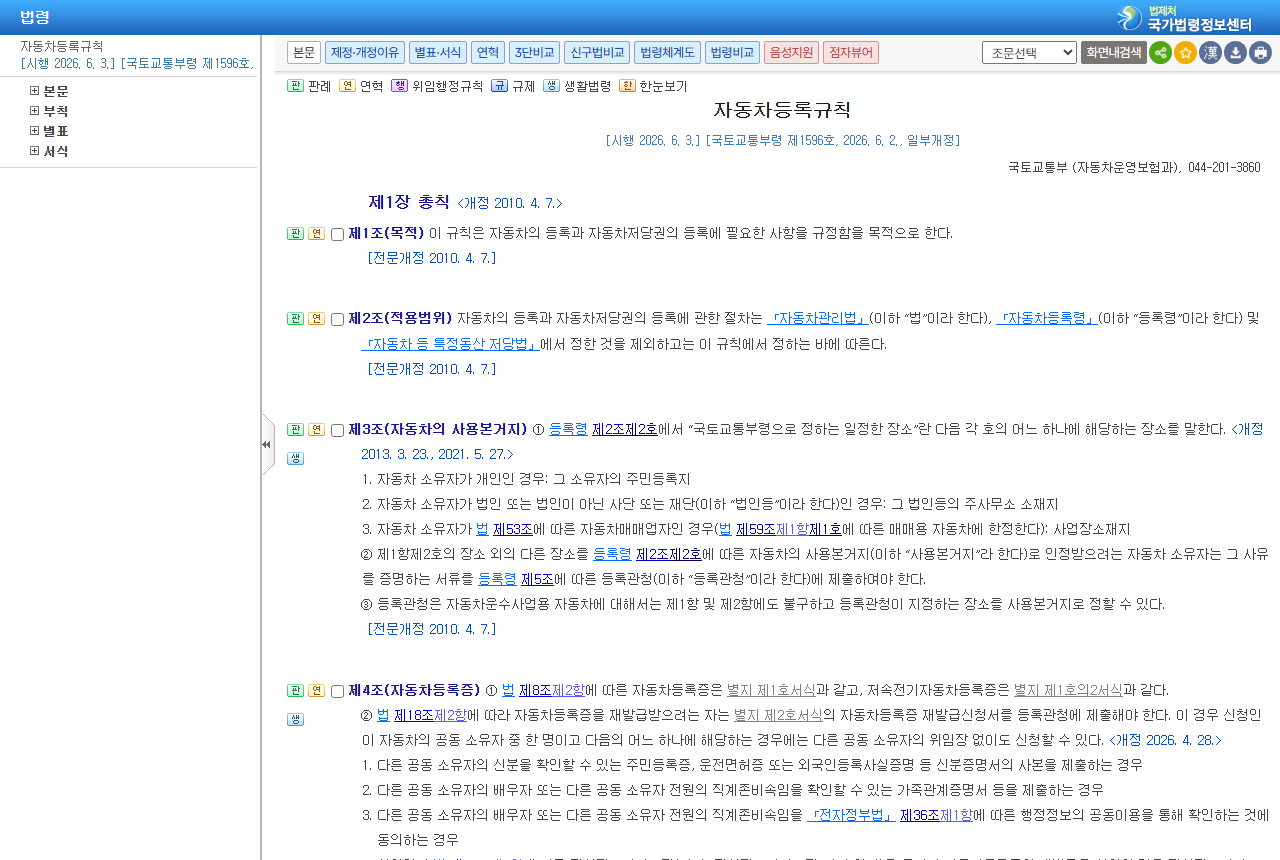Check the box for 제1조(목적)
The image size is (1280, 860).
click(x=337, y=234)
